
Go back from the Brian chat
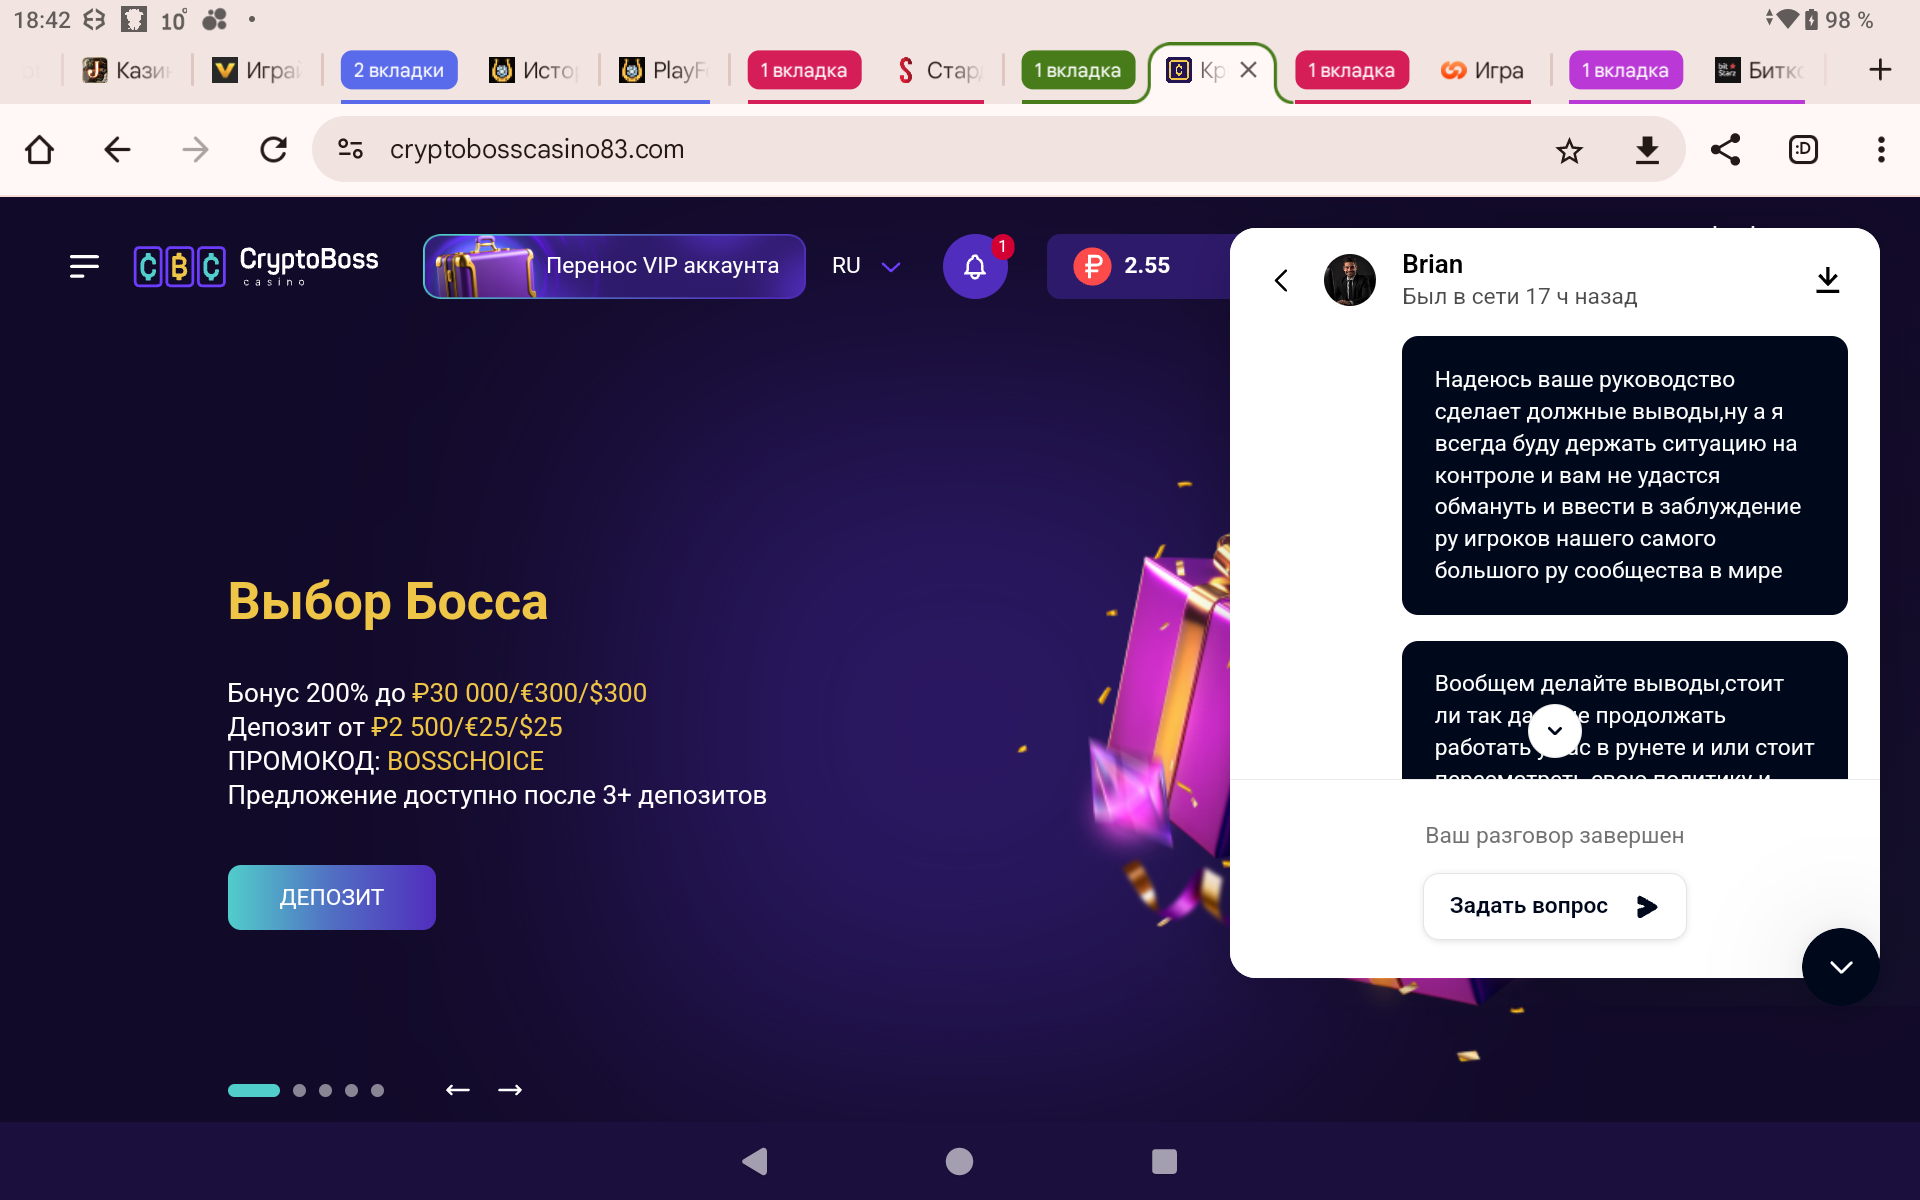pos(1281,280)
